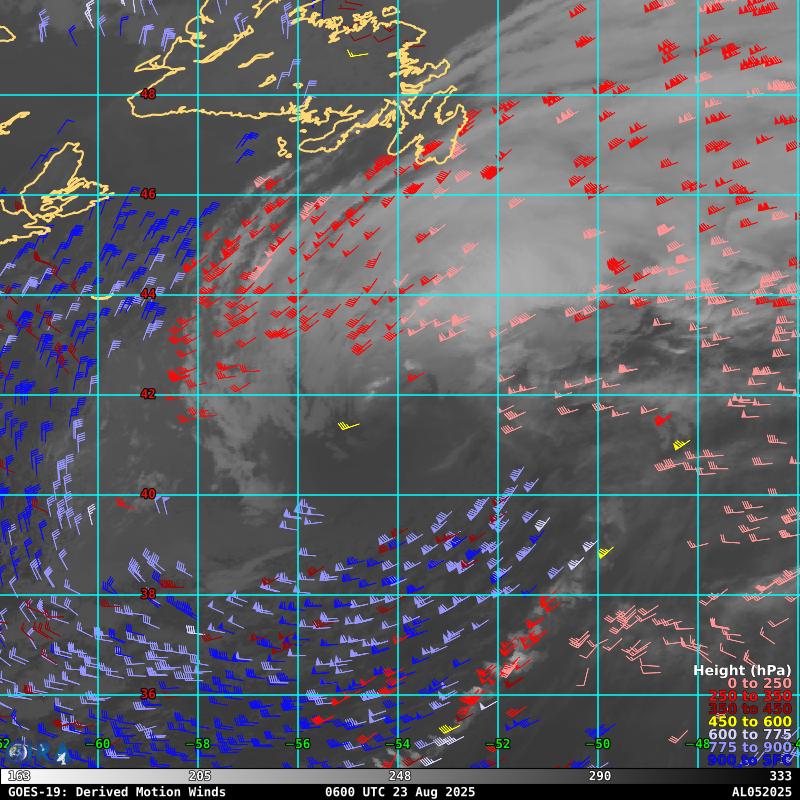800x800 pixels.
Task: Click the storm identifier 'AL052025'
Action: tap(762, 792)
